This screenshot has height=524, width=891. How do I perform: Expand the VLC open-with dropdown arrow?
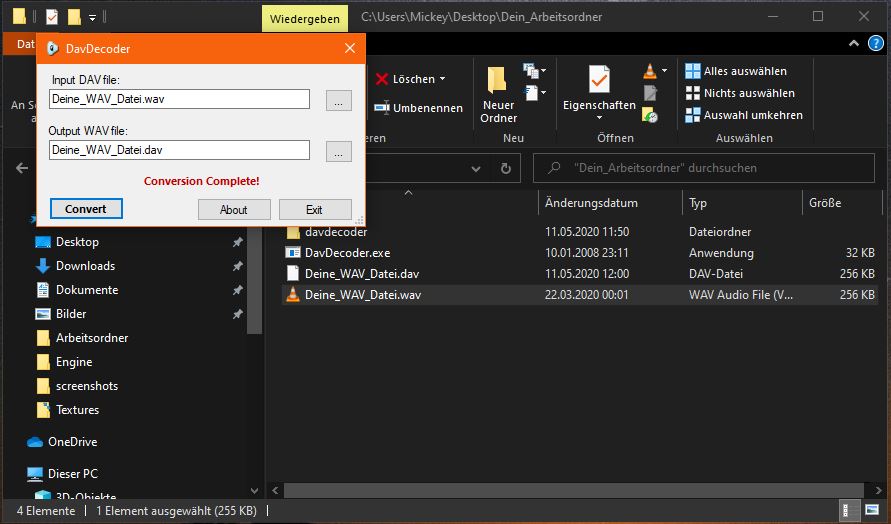pos(664,72)
